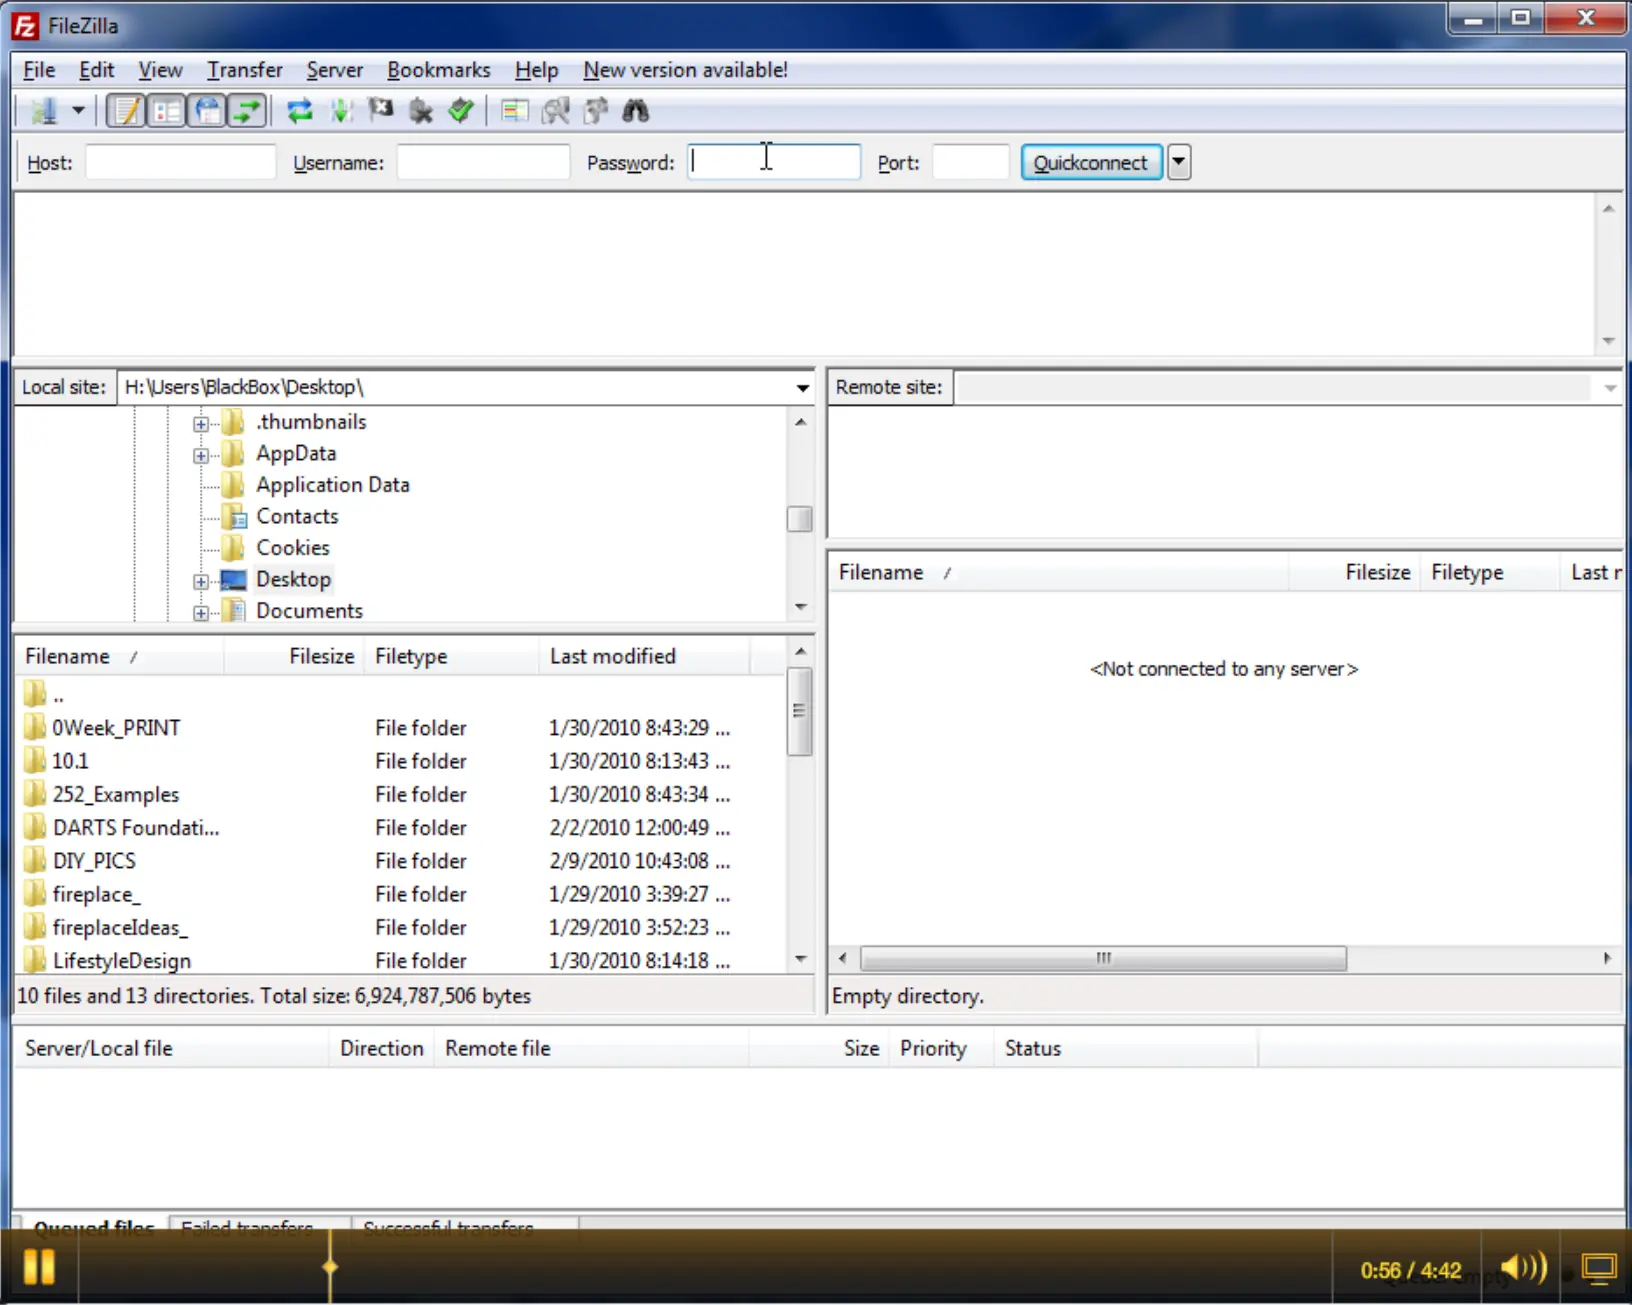Toggle local directory tree view icon
1632x1305 pixels.
[167, 111]
